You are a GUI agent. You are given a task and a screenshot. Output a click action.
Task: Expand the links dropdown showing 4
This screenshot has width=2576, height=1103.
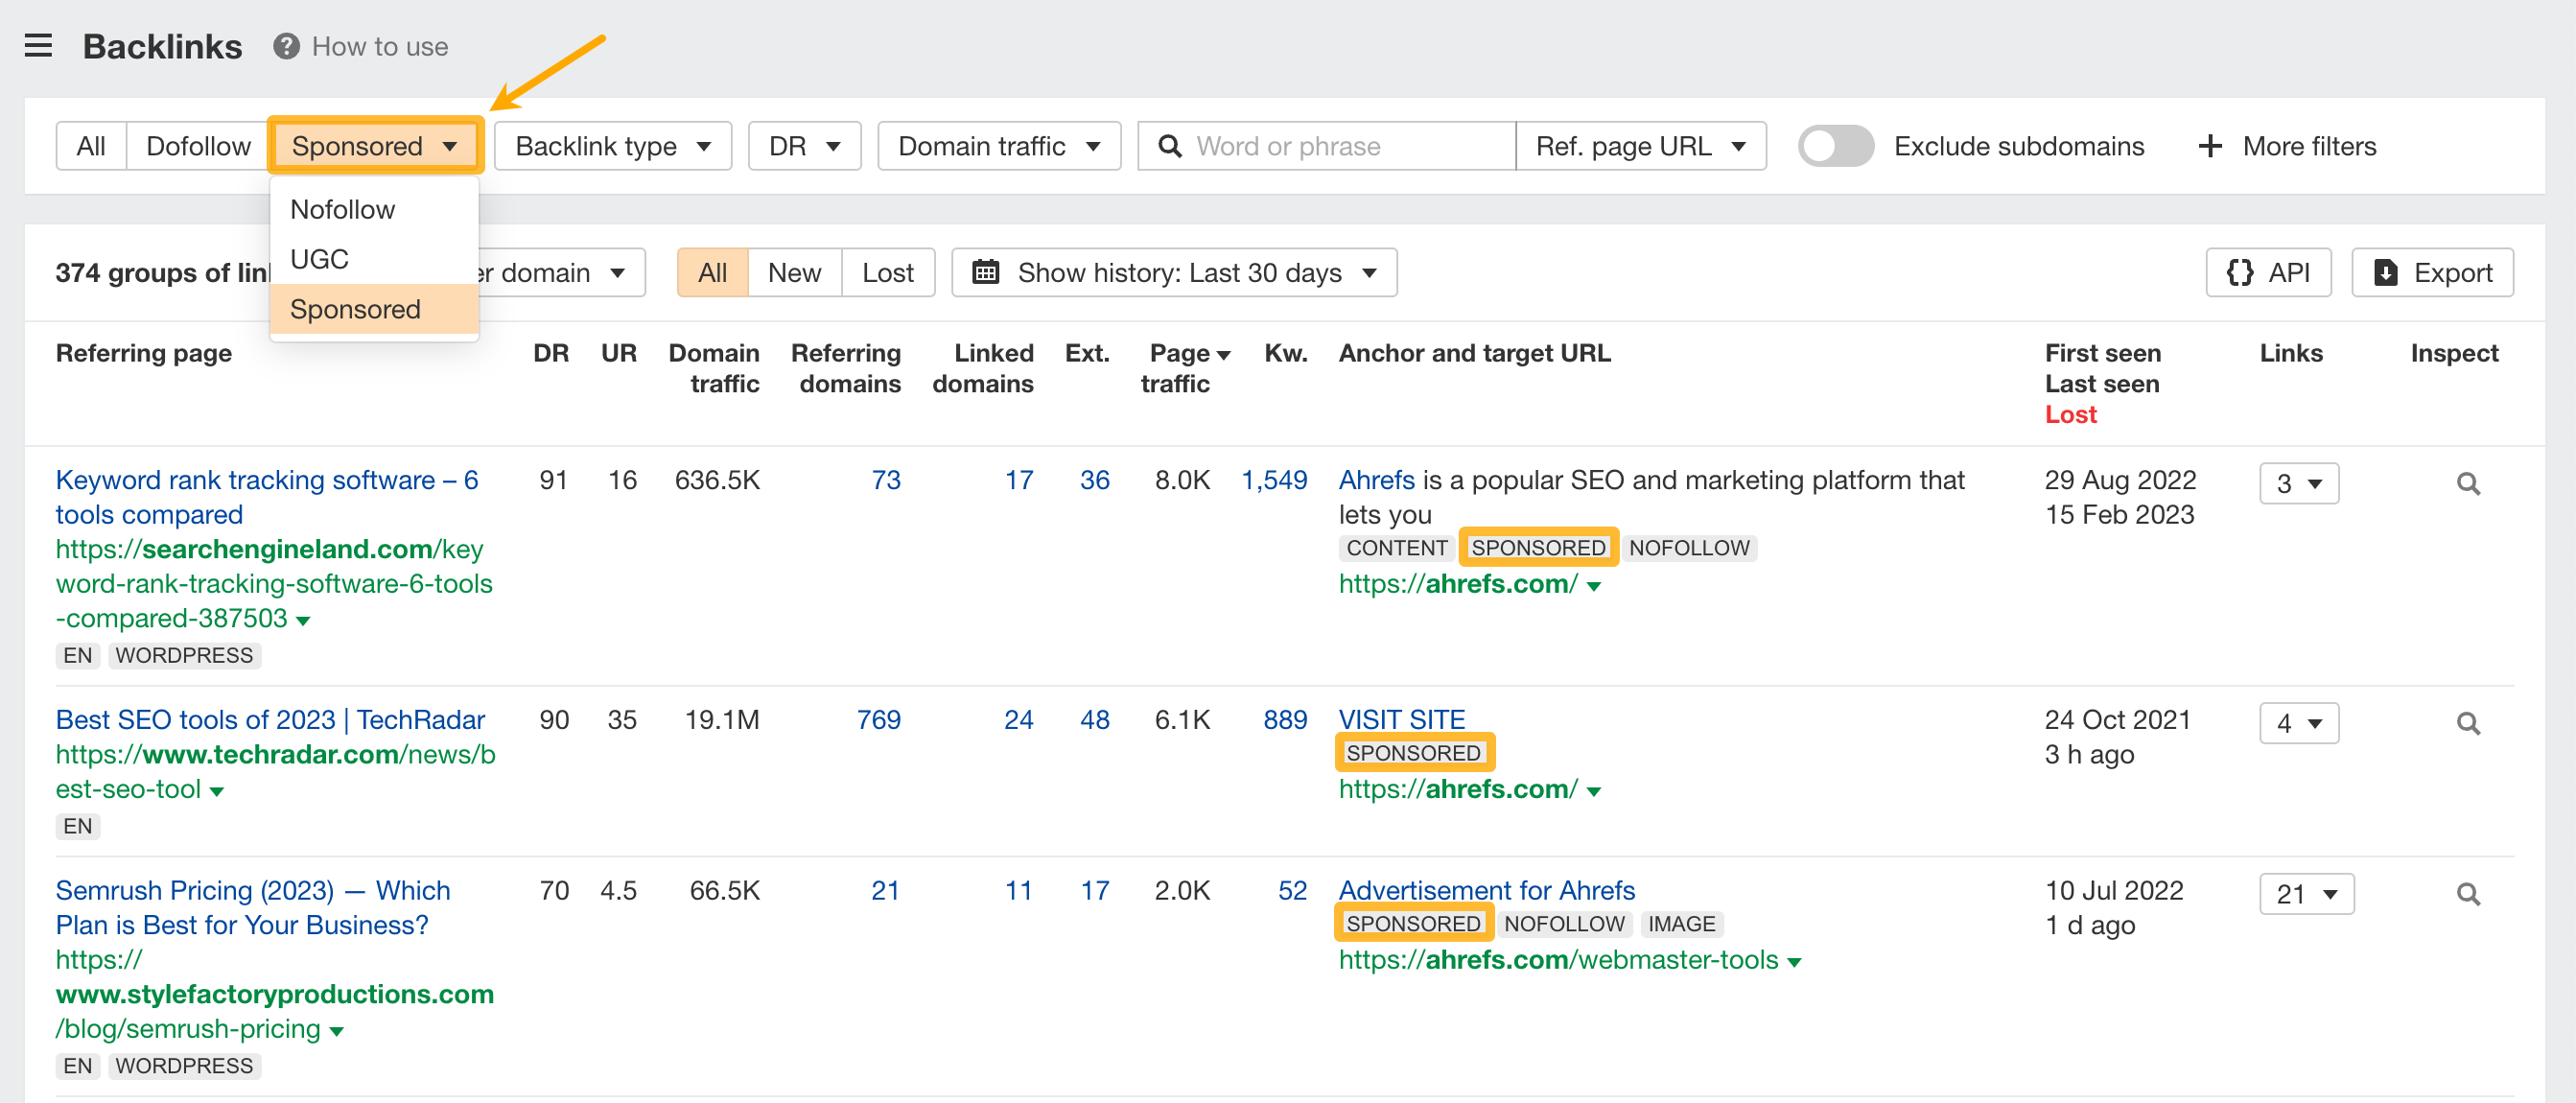tap(2298, 723)
